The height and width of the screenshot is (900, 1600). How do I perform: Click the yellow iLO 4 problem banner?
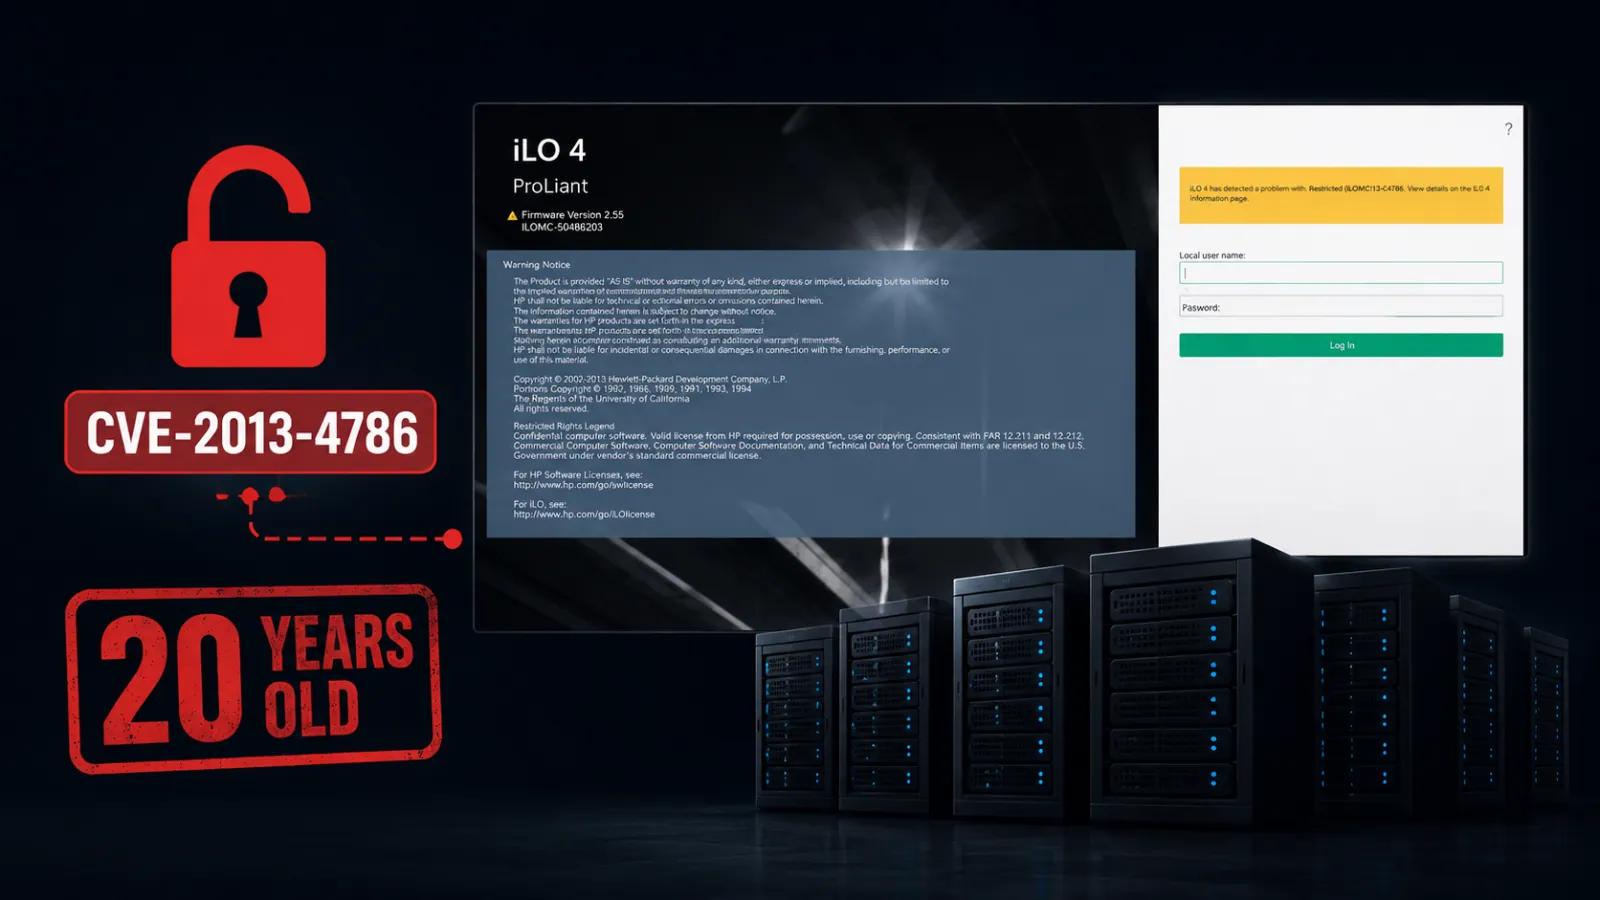[1340, 195]
